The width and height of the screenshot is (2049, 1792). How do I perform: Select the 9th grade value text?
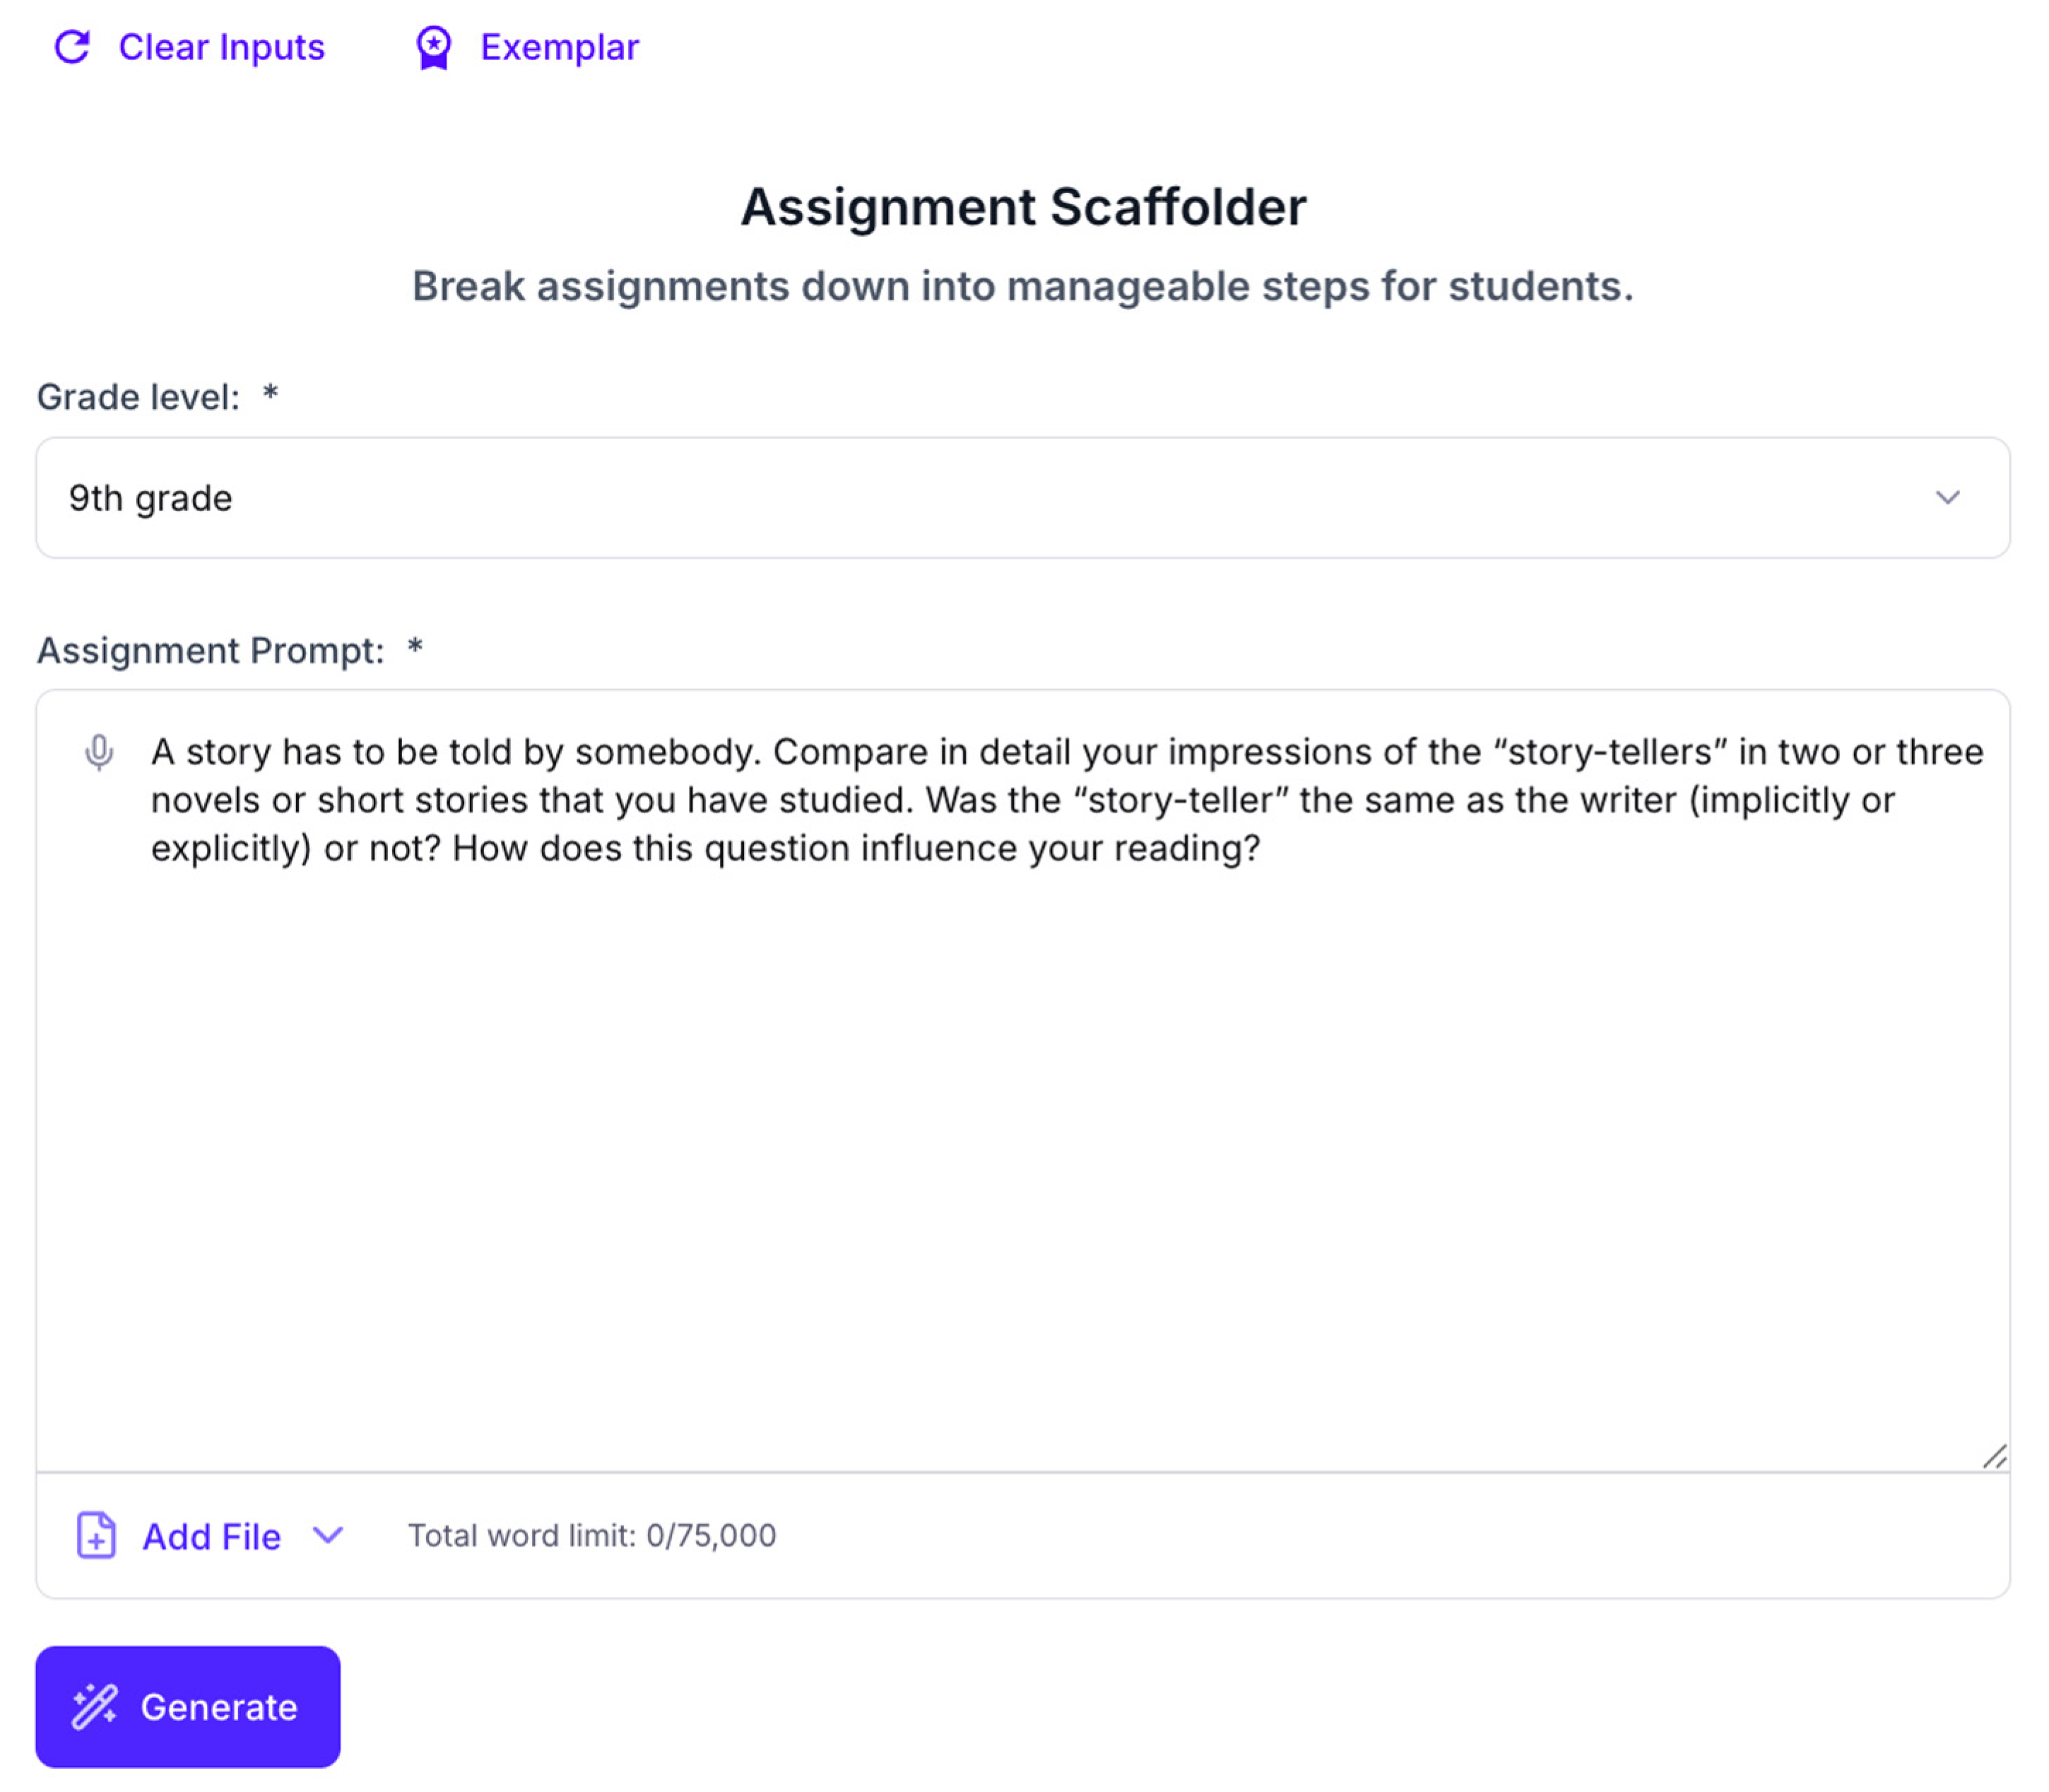tap(151, 498)
